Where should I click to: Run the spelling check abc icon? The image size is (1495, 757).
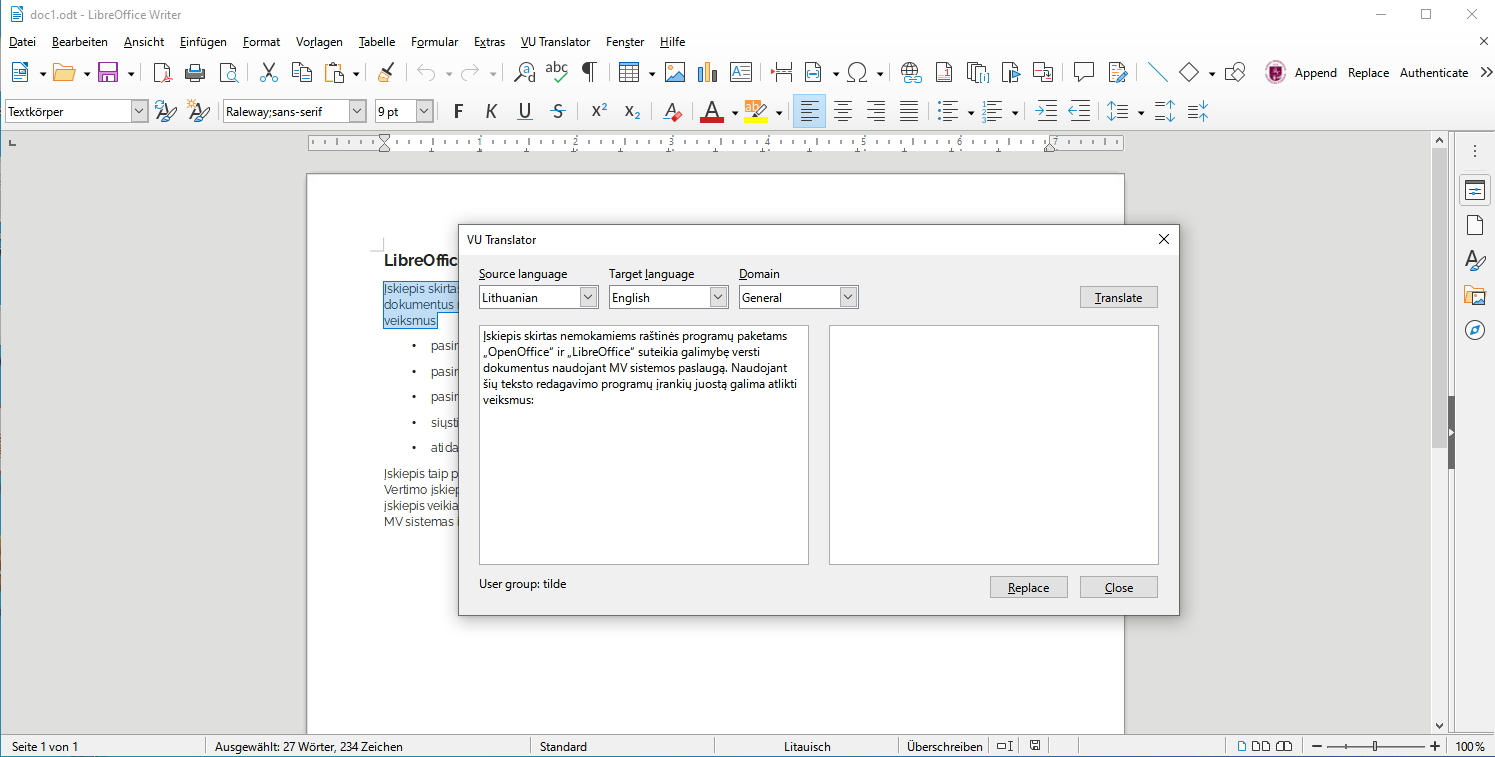(x=557, y=72)
